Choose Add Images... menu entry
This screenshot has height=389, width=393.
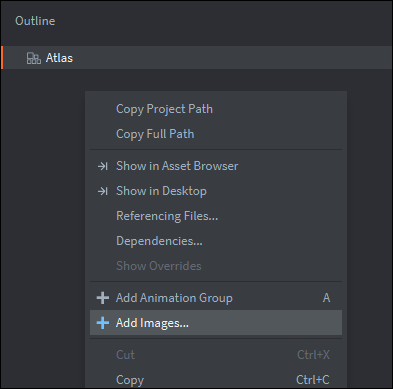[x=216, y=323]
